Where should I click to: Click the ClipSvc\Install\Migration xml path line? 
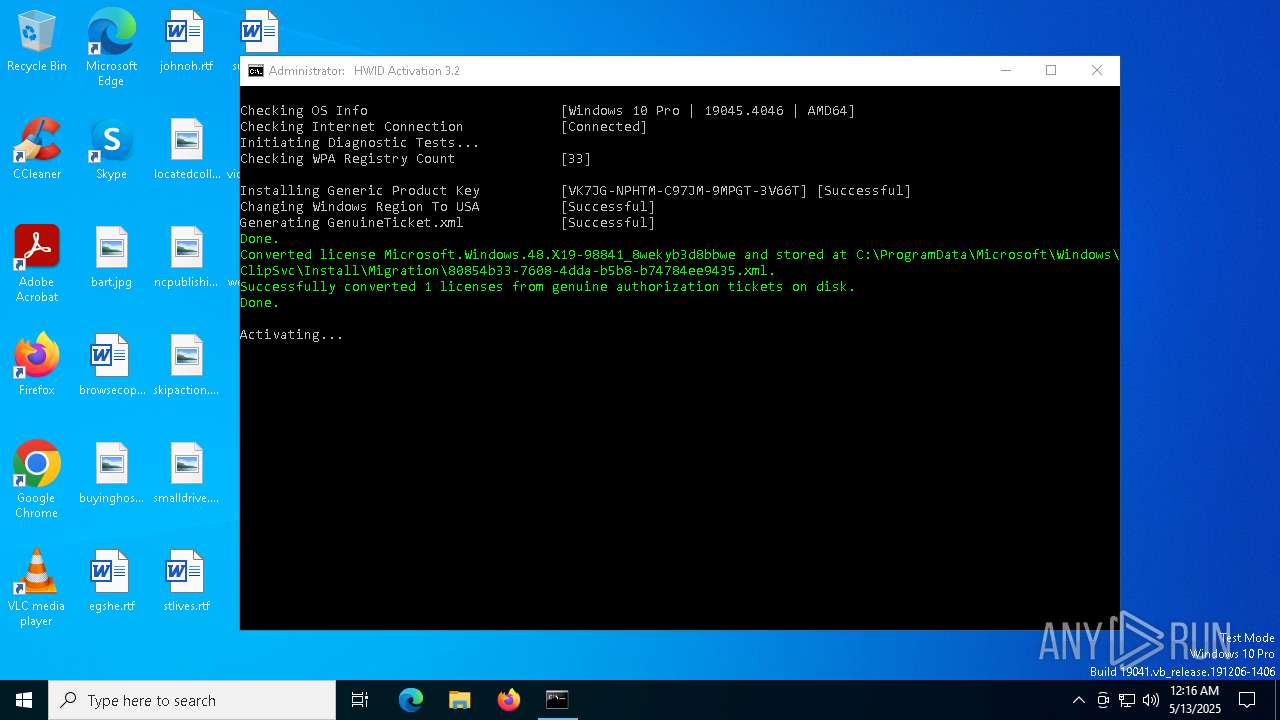point(508,271)
